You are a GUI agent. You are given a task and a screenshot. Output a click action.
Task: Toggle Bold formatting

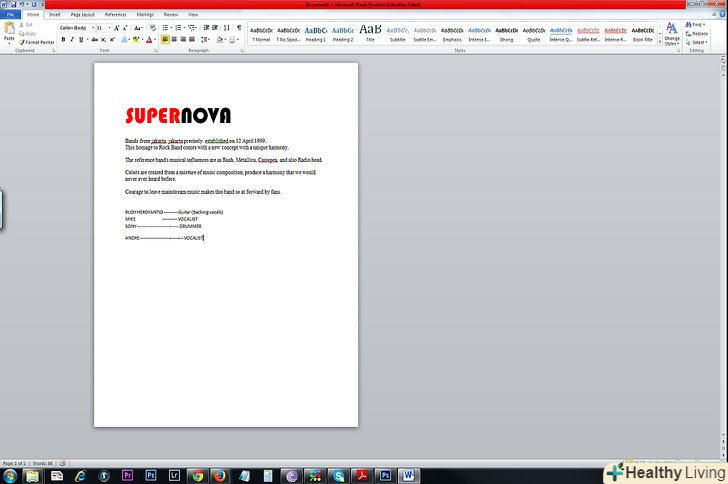tap(63, 40)
